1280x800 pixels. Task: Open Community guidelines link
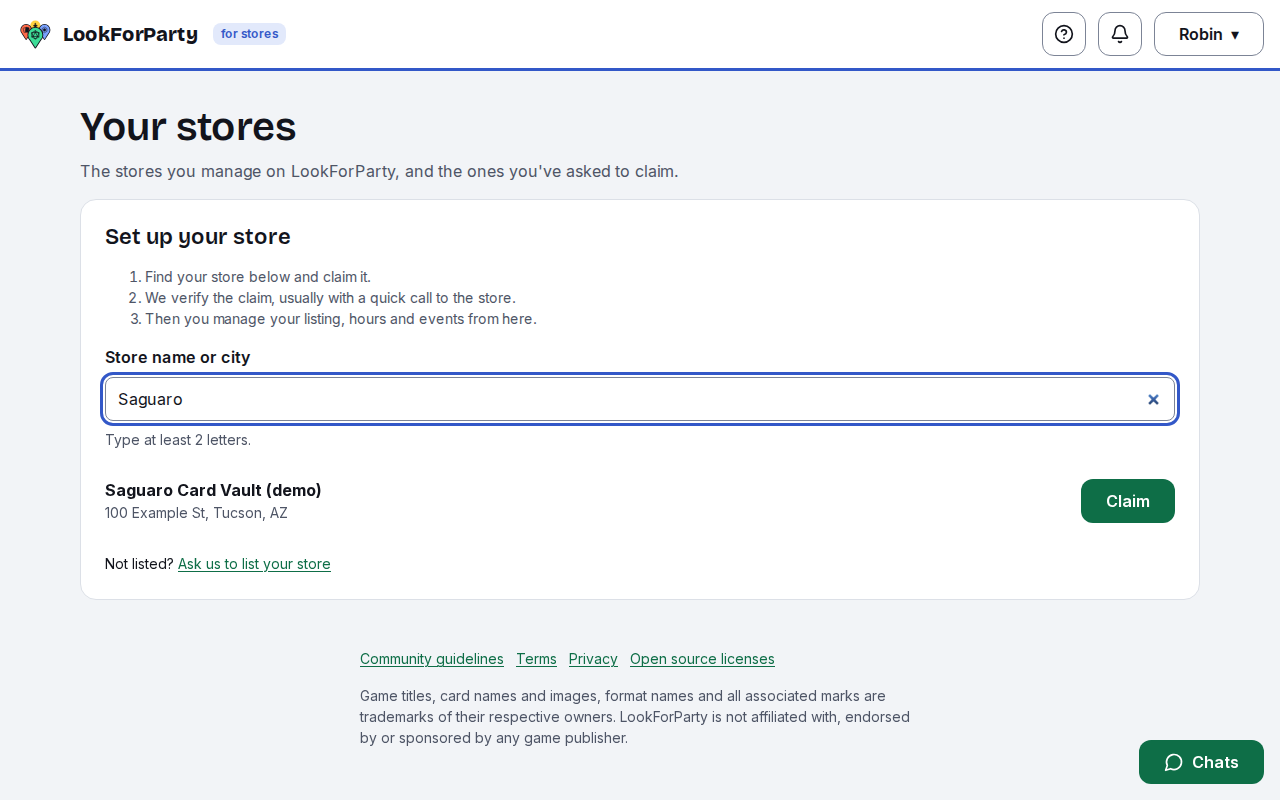(x=432, y=659)
